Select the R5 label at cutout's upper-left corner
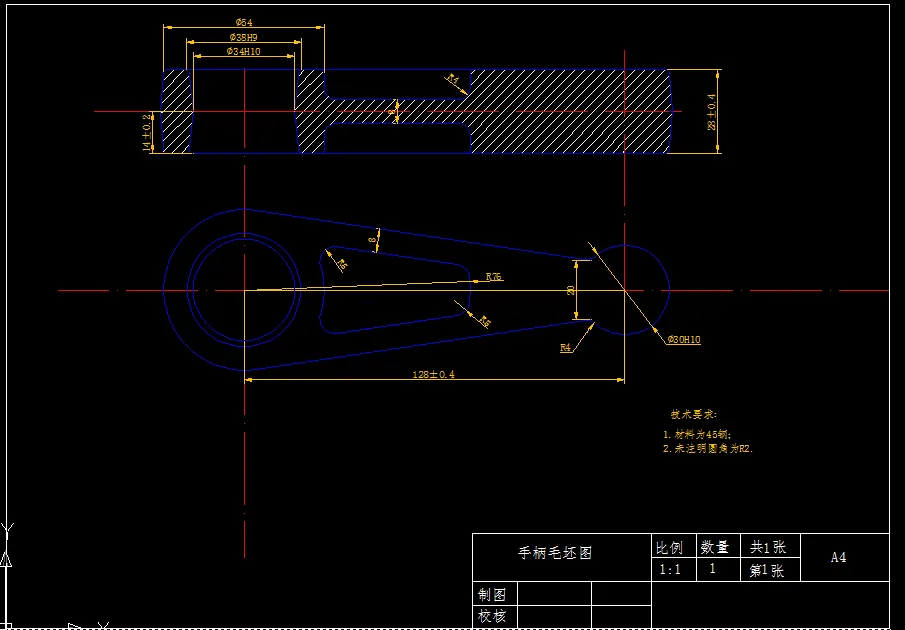Screen dimensions: 905x630 tap(342, 265)
